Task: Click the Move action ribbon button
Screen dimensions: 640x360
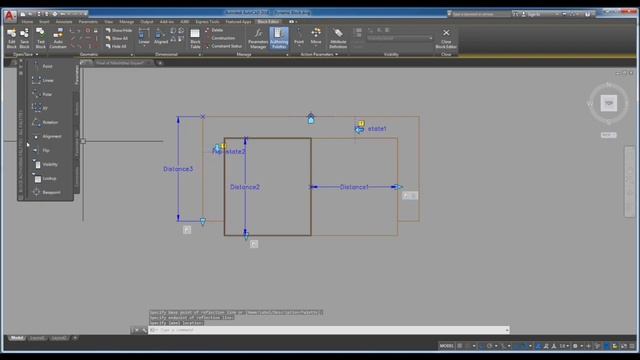Action: tap(316, 36)
